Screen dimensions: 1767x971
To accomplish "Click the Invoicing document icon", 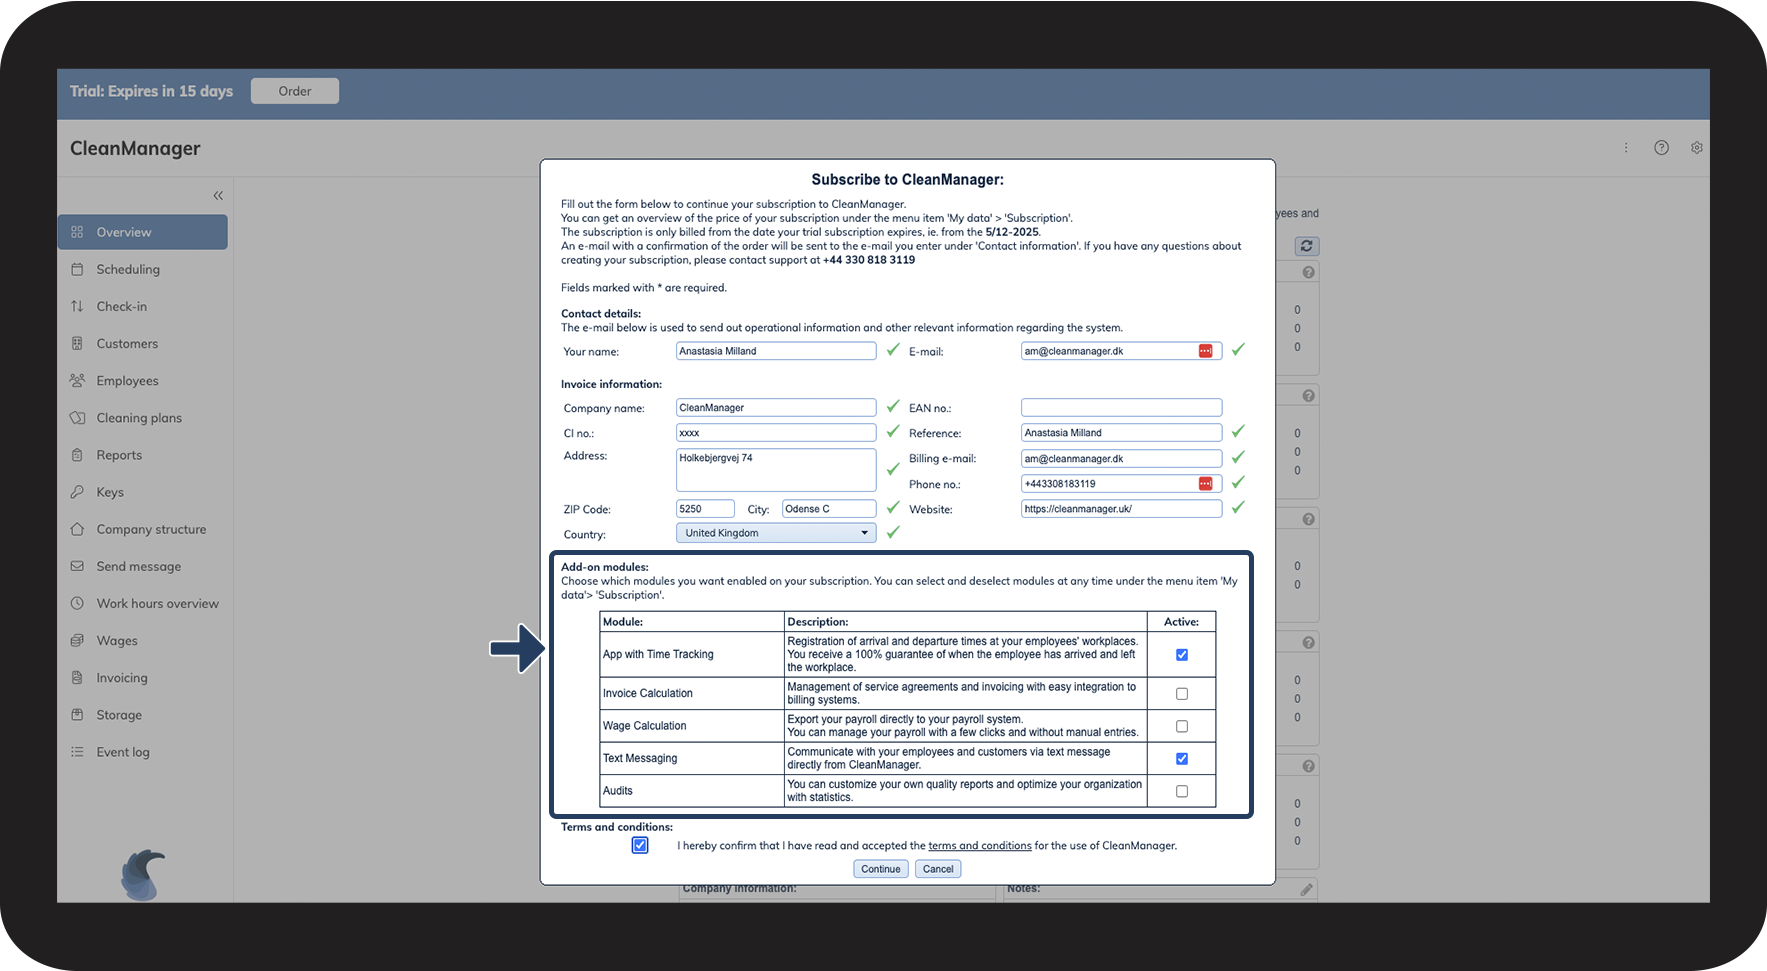I will 77,678.
